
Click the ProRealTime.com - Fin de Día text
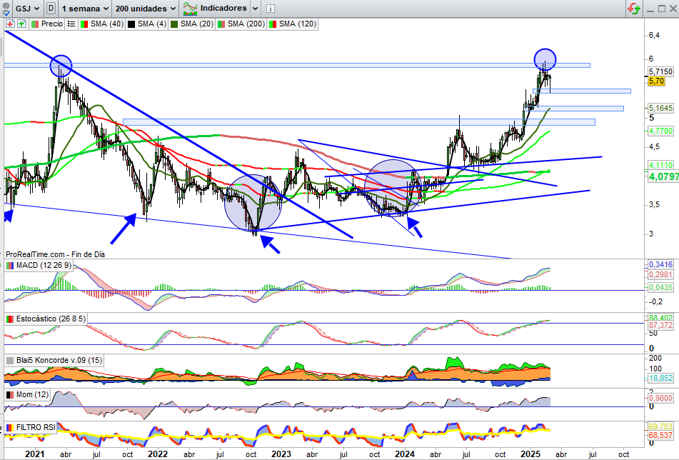pos(55,254)
